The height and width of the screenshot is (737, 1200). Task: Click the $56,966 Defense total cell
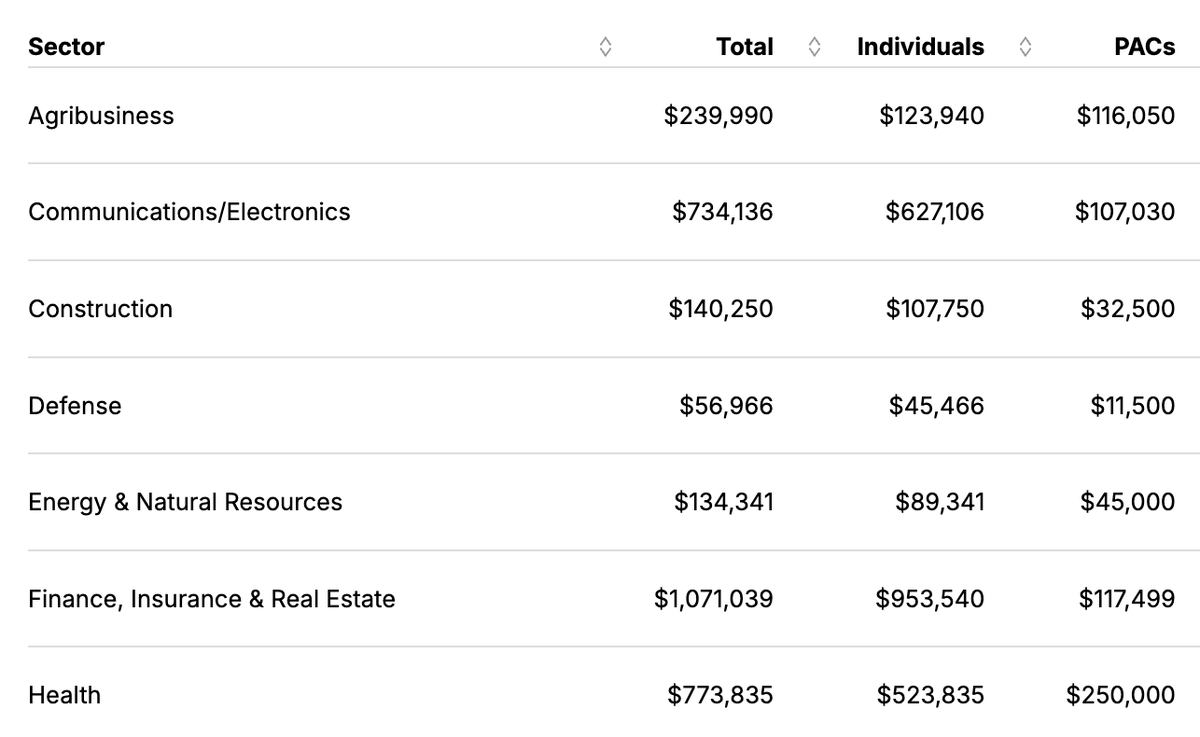click(726, 406)
